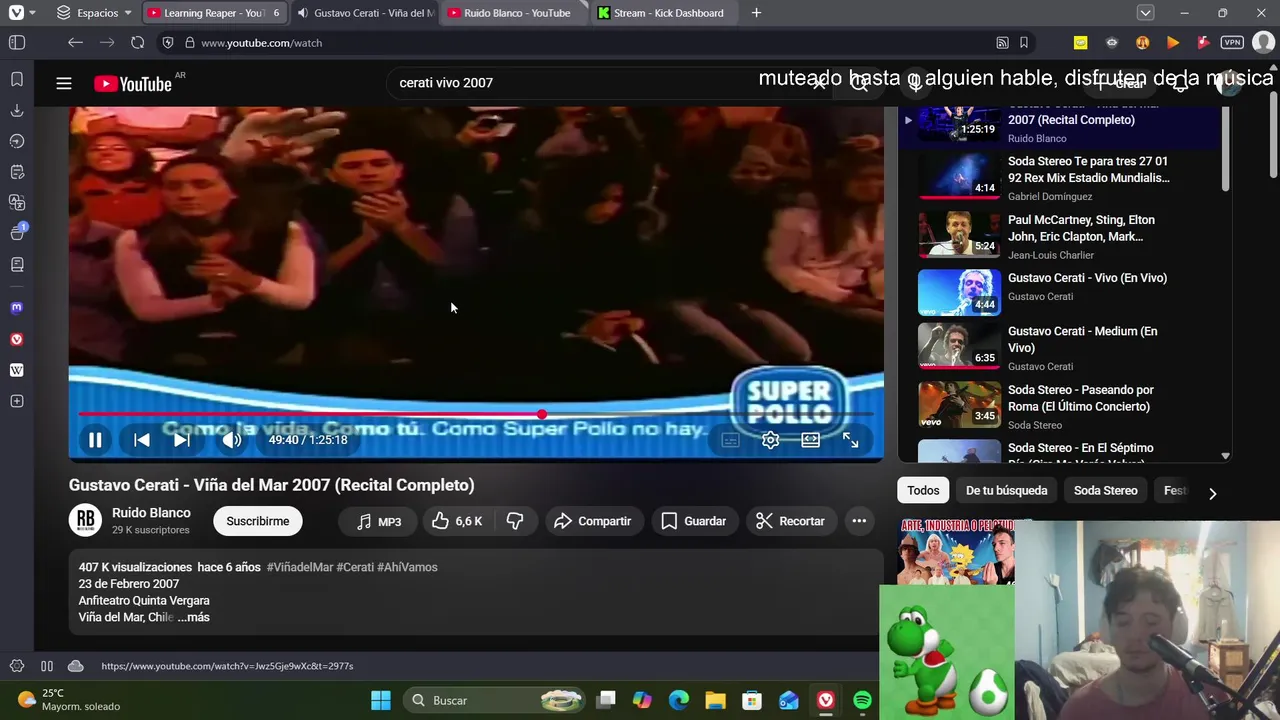Bookmark this page icon

pyautogui.click(x=1024, y=43)
